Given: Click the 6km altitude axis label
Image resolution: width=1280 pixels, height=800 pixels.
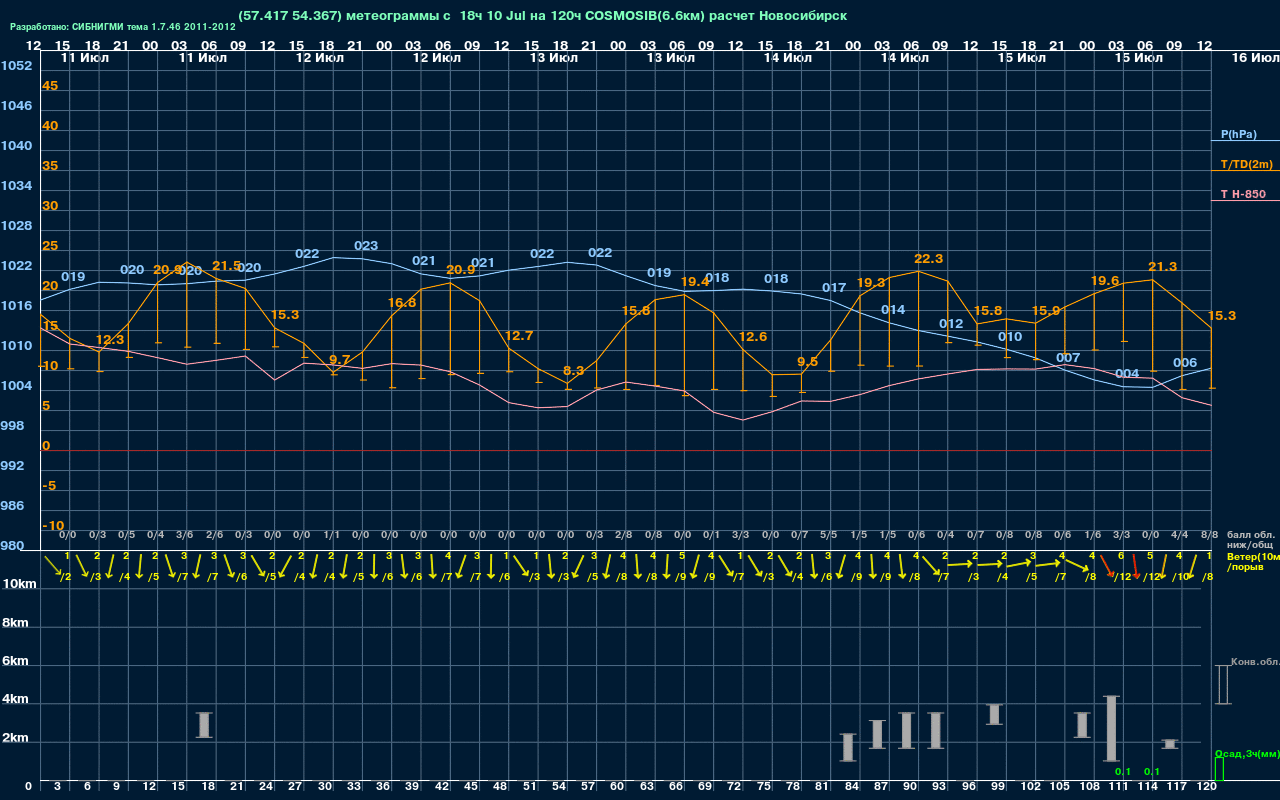Looking at the screenshot, I should coord(15,662).
